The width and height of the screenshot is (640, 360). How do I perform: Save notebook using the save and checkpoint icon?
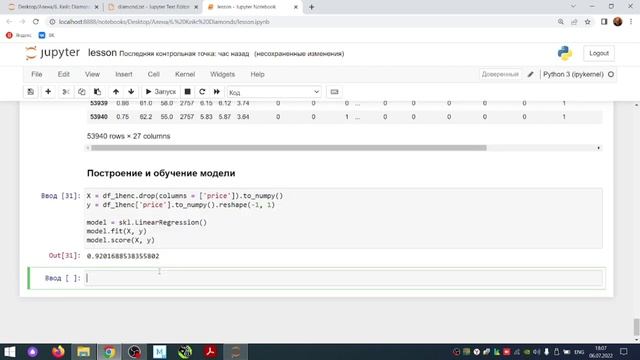coord(31,92)
